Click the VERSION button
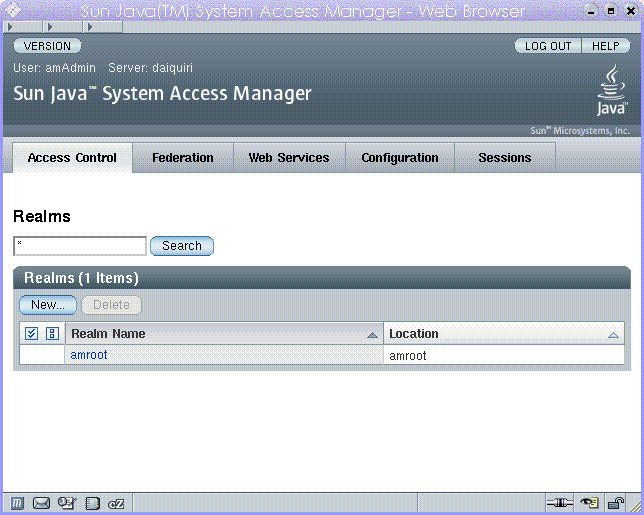The height and width of the screenshot is (515, 644). coord(47,46)
